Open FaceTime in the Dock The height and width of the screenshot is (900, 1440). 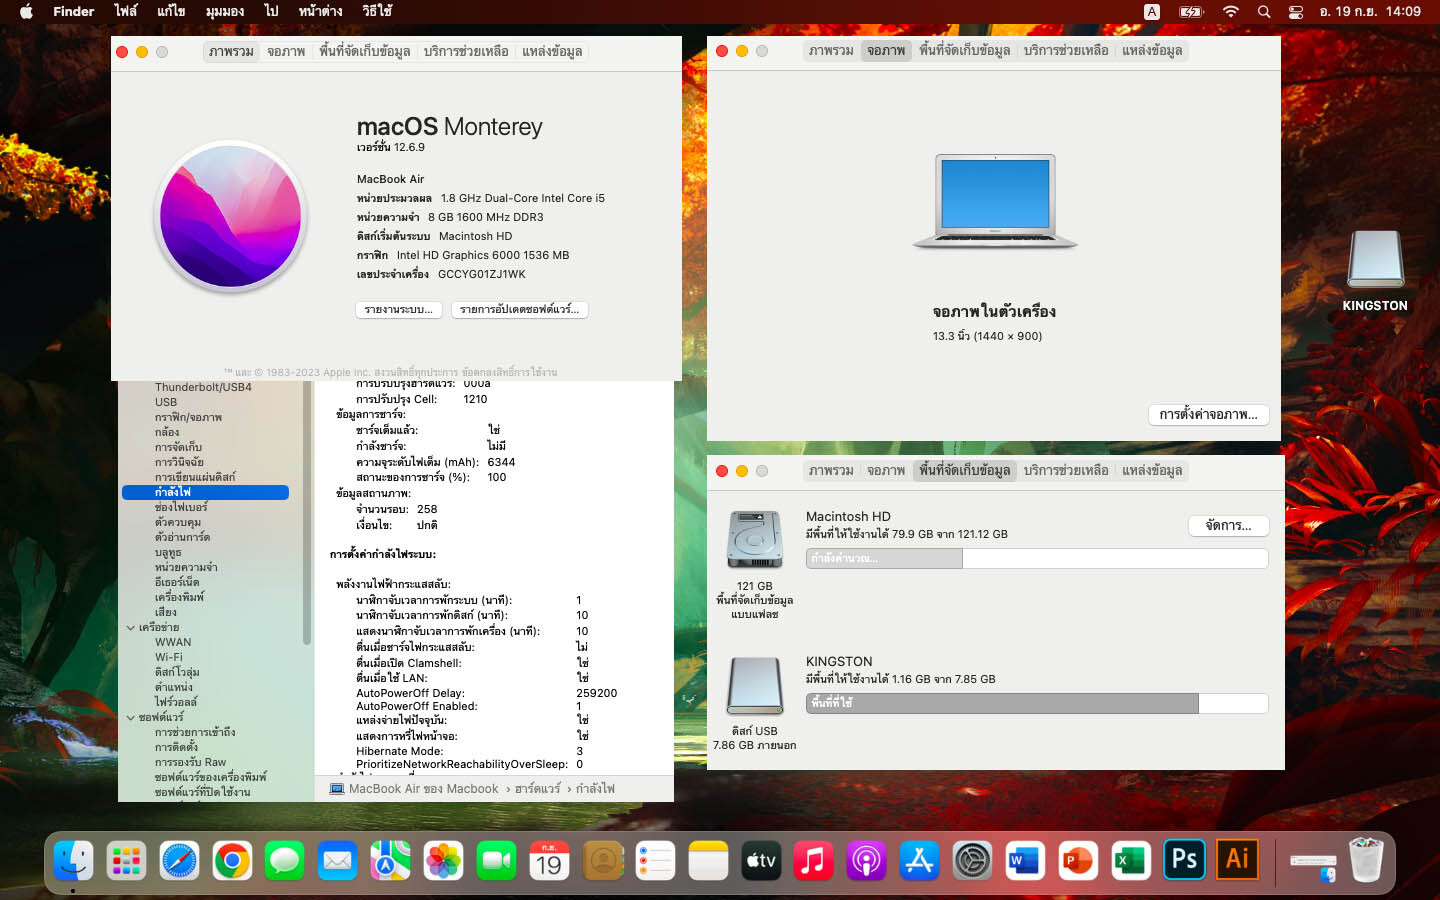[x=496, y=860]
